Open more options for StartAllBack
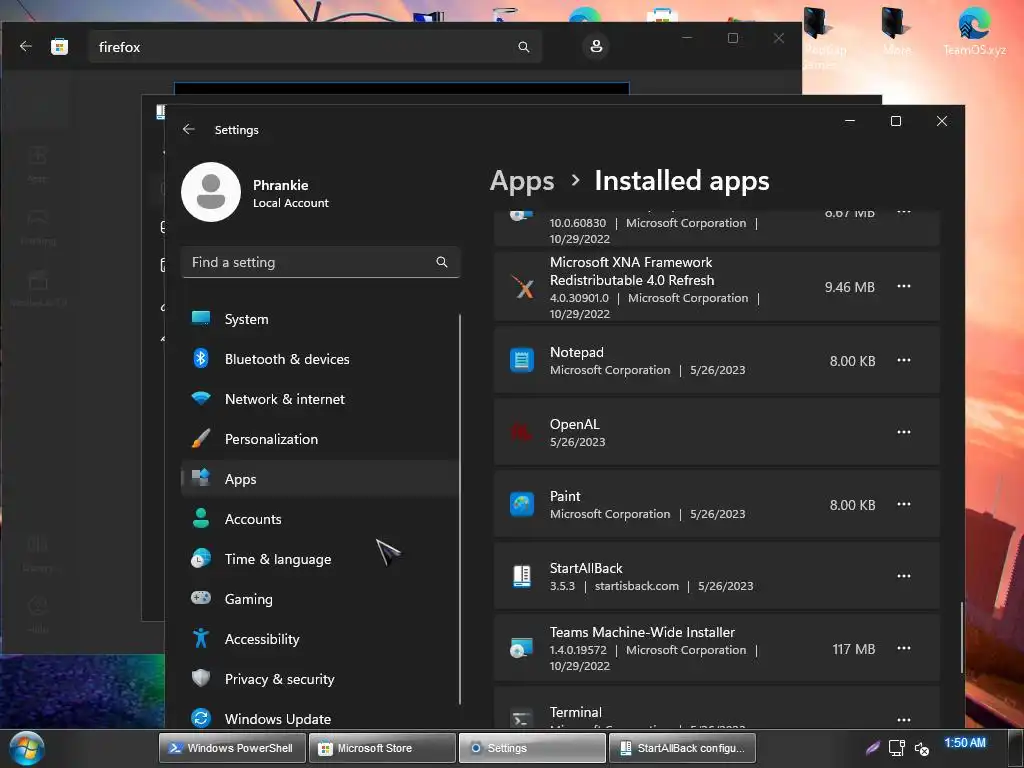1024x768 pixels. 904,576
